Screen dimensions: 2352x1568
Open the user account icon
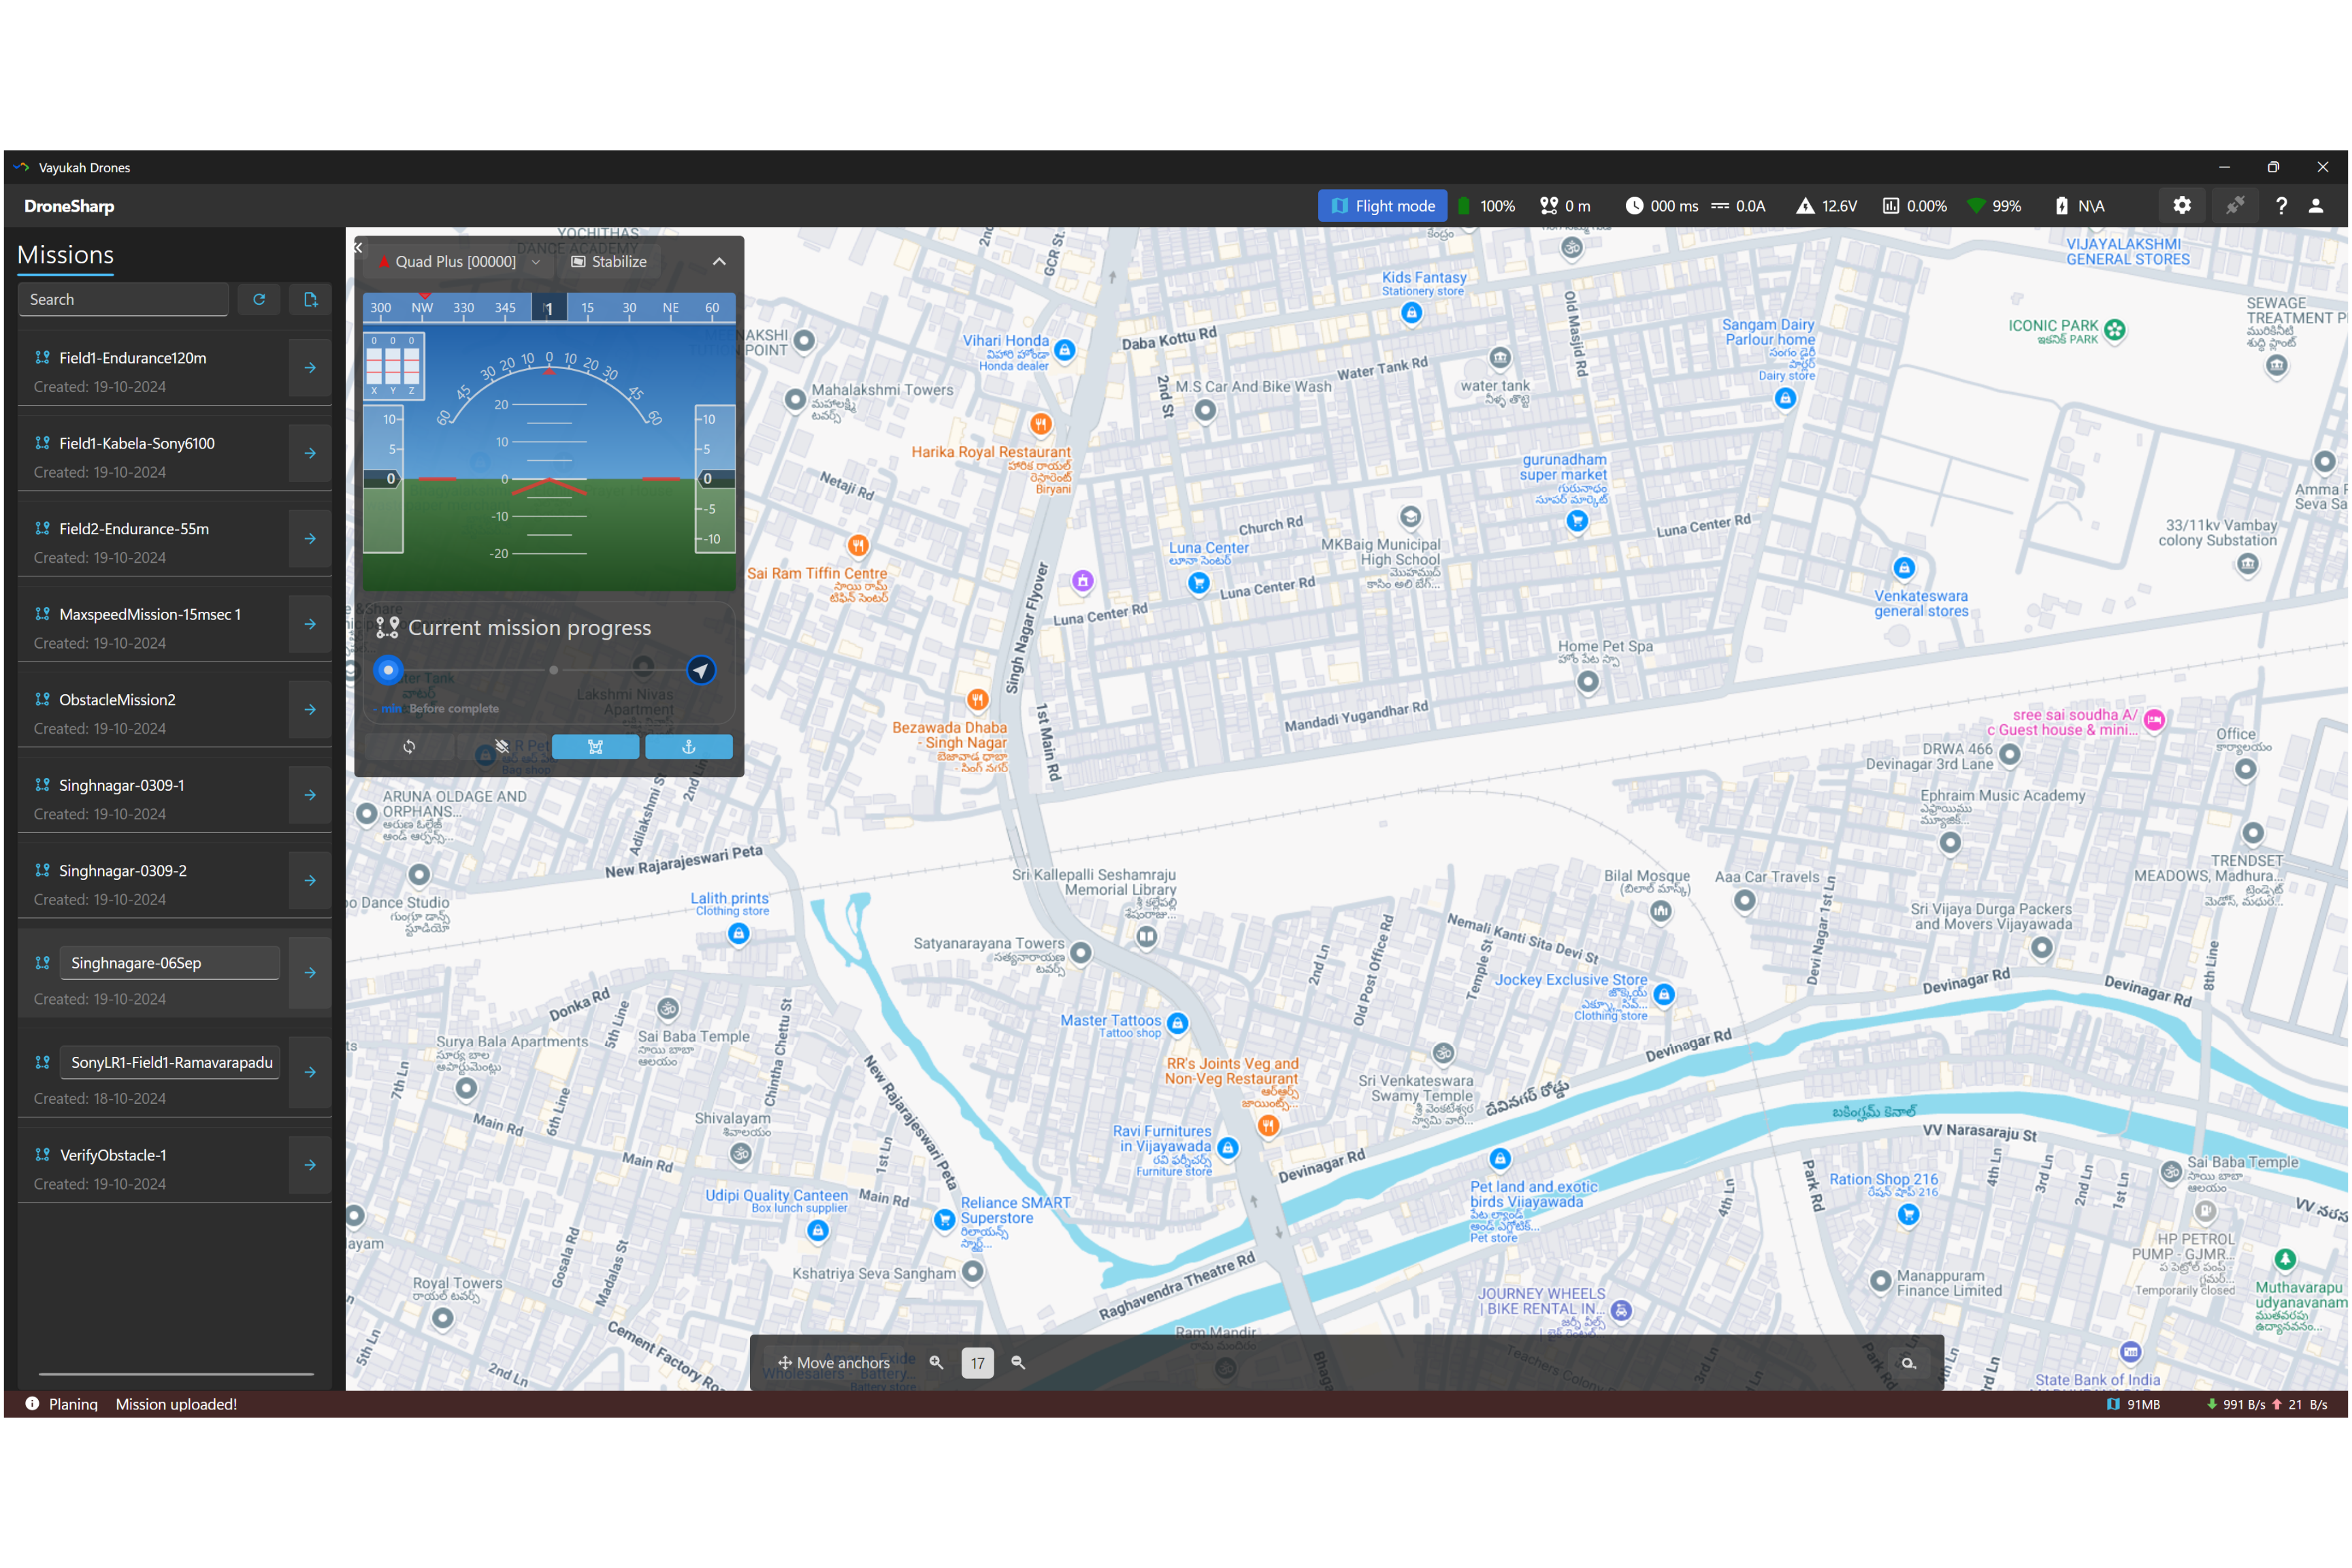pos(2316,206)
